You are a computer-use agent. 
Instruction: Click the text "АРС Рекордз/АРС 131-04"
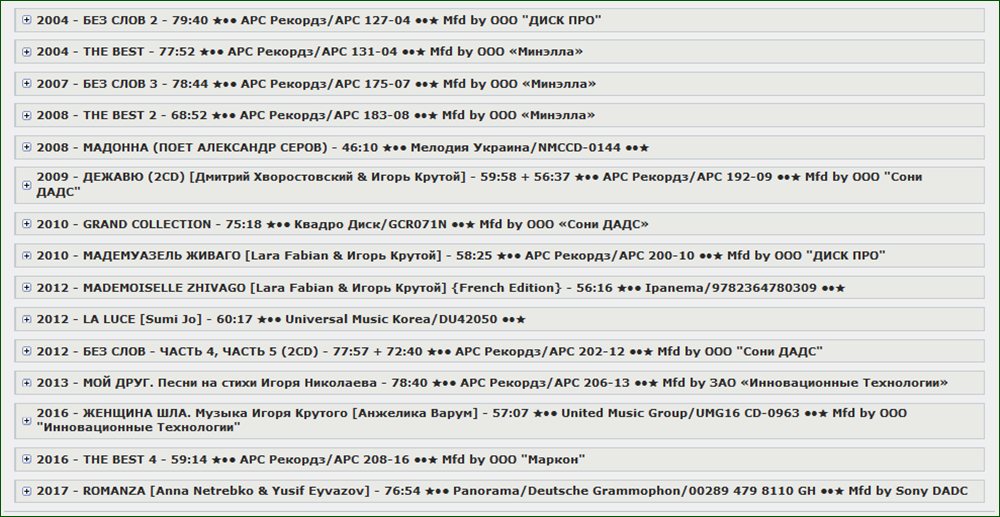point(312,52)
